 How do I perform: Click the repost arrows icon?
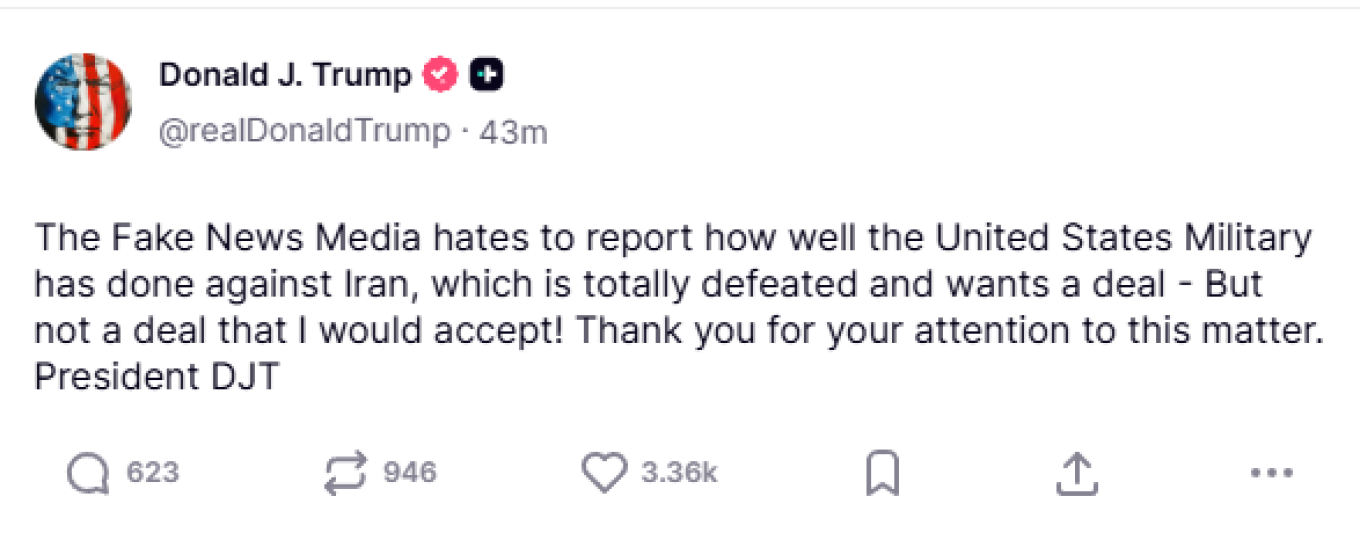tap(346, 473)
